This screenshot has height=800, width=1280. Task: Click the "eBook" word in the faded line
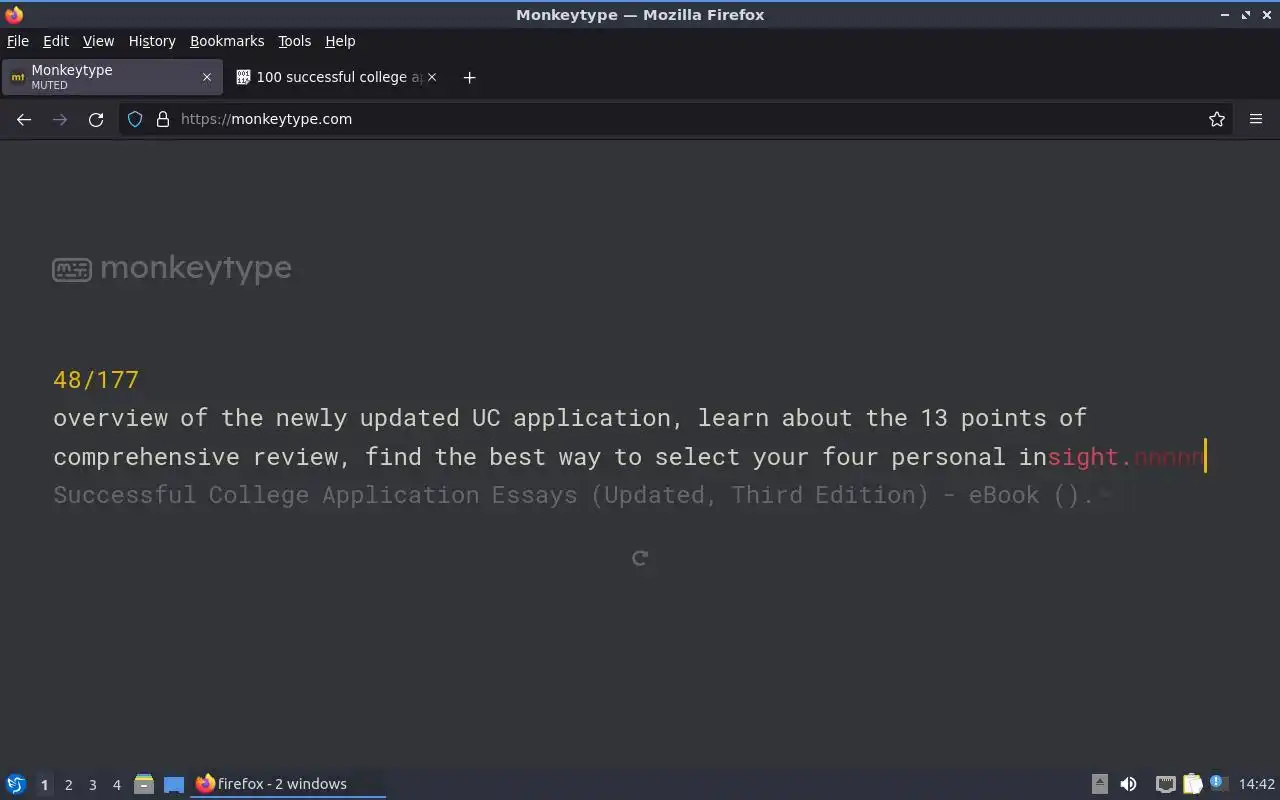tap(1003, 495)
